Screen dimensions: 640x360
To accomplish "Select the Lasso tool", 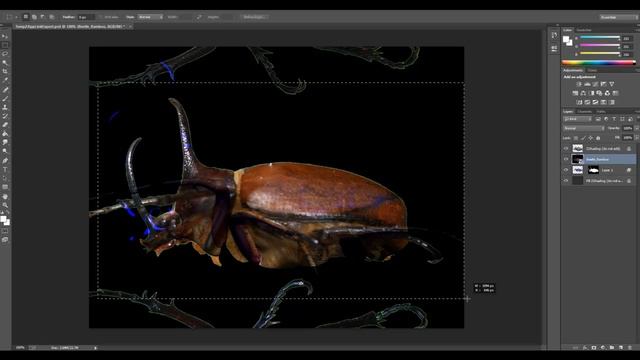I will [x=5, y=54].
